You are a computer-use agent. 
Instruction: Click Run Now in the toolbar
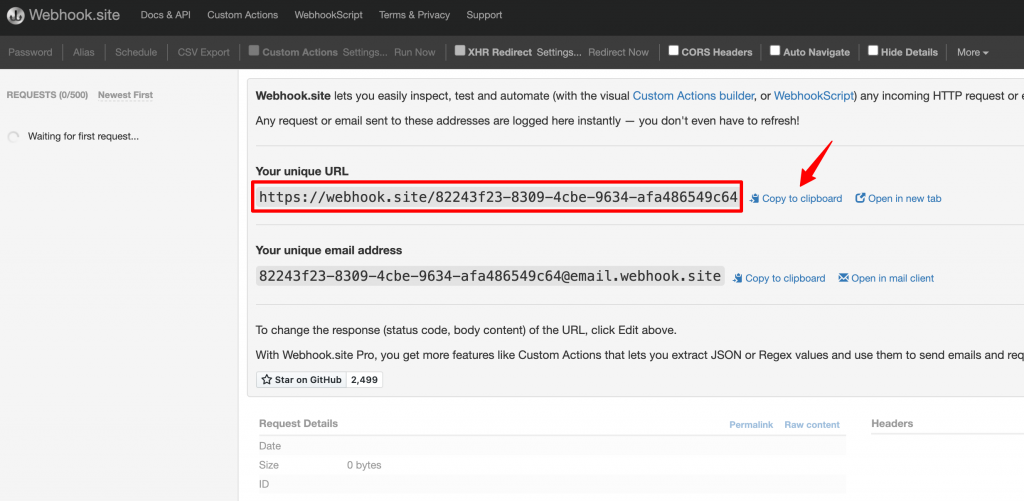coord(415,52)
